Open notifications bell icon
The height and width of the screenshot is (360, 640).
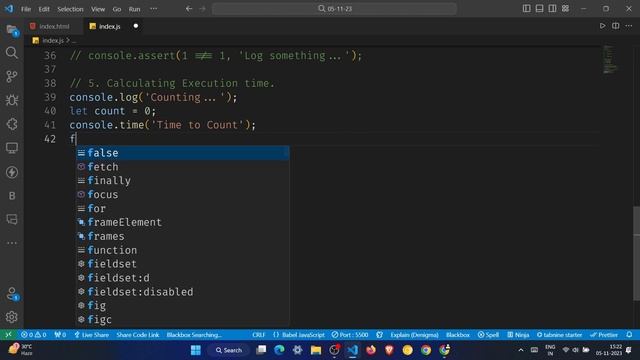[x=629, y=335]
